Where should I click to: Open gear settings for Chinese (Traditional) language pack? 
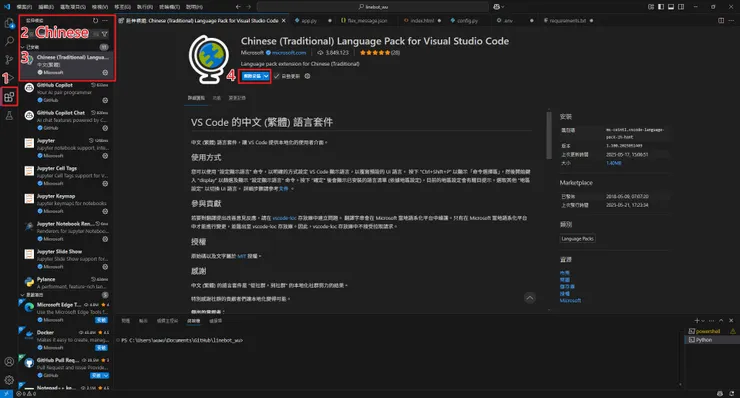105,73
